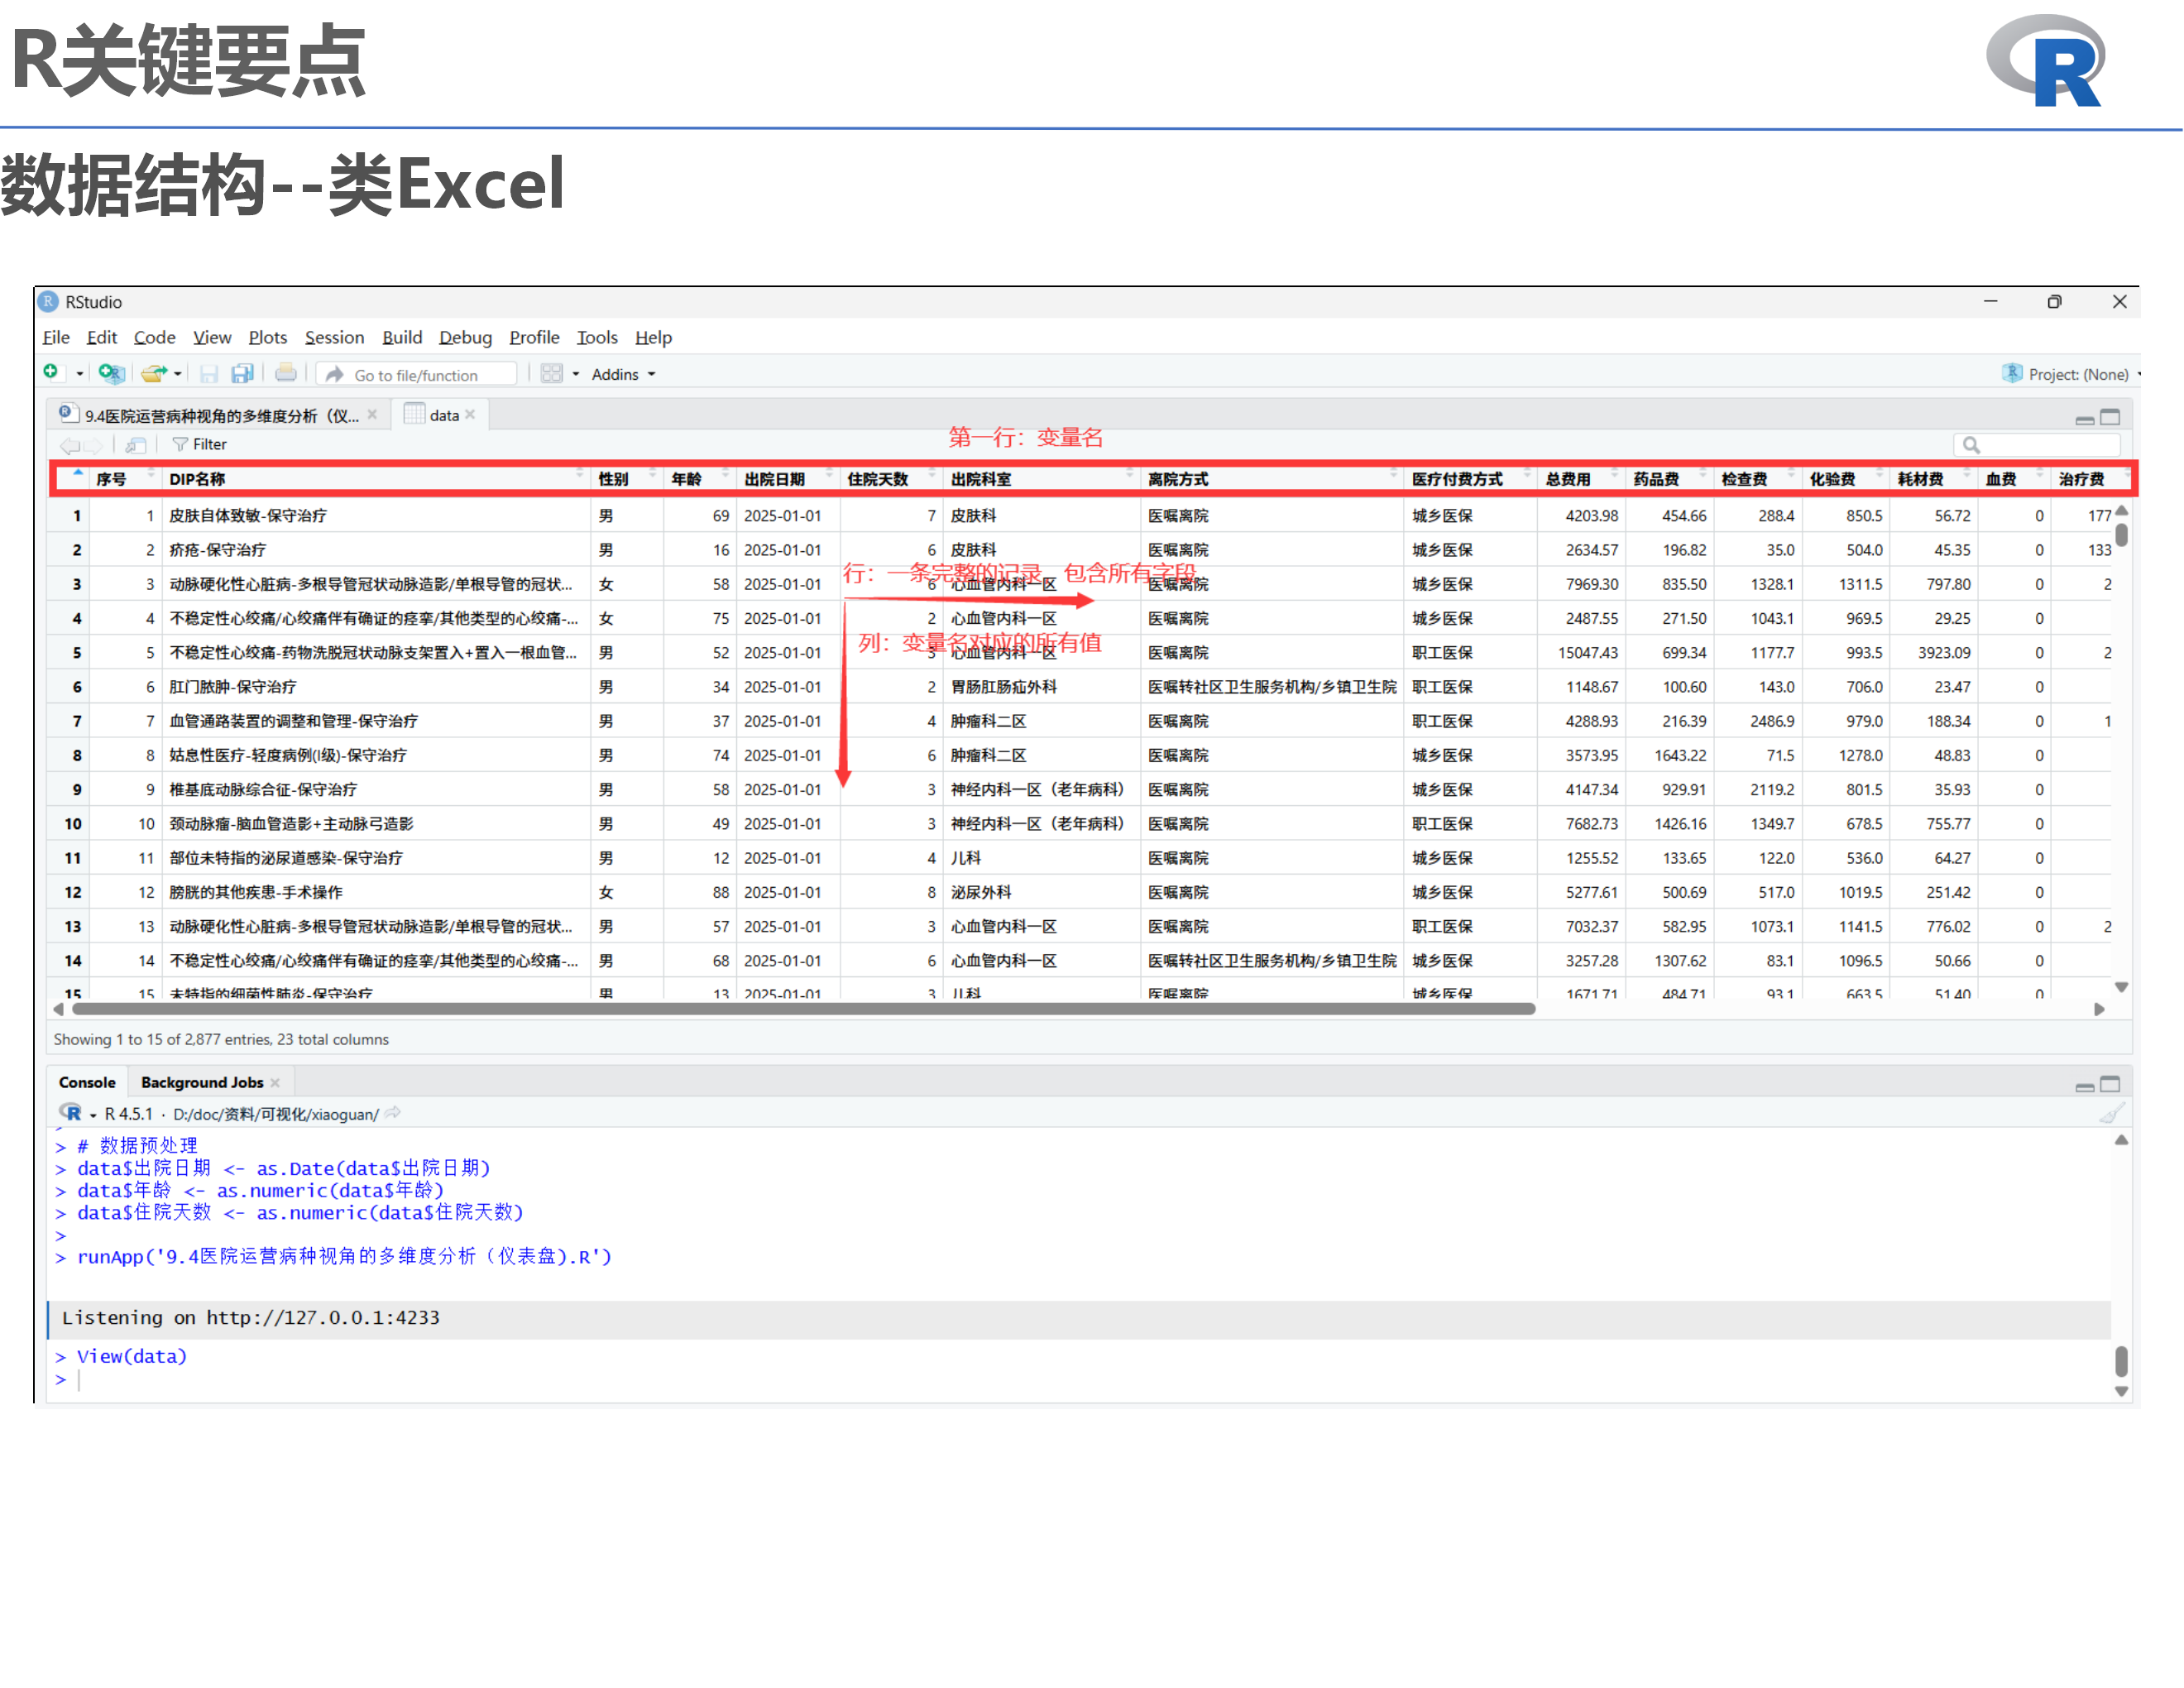Click the Open file folder icon
This screenshot has width=2184, height=1688.
153,373
